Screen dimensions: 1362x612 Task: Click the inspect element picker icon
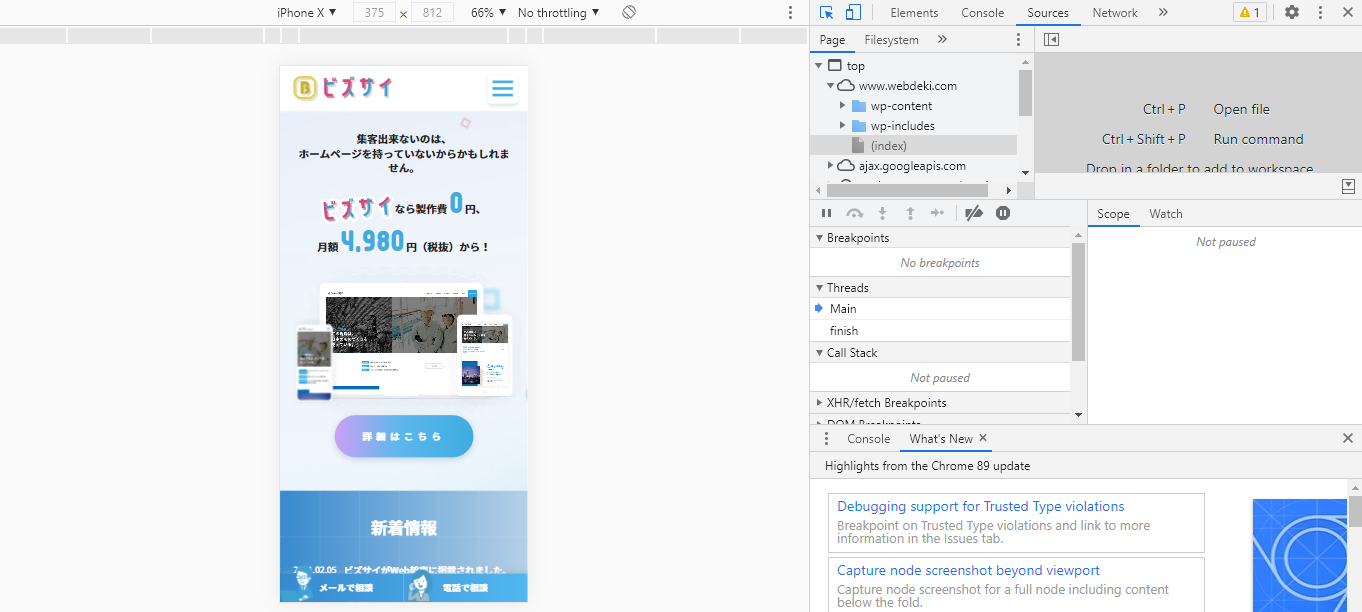coord(826,13)
